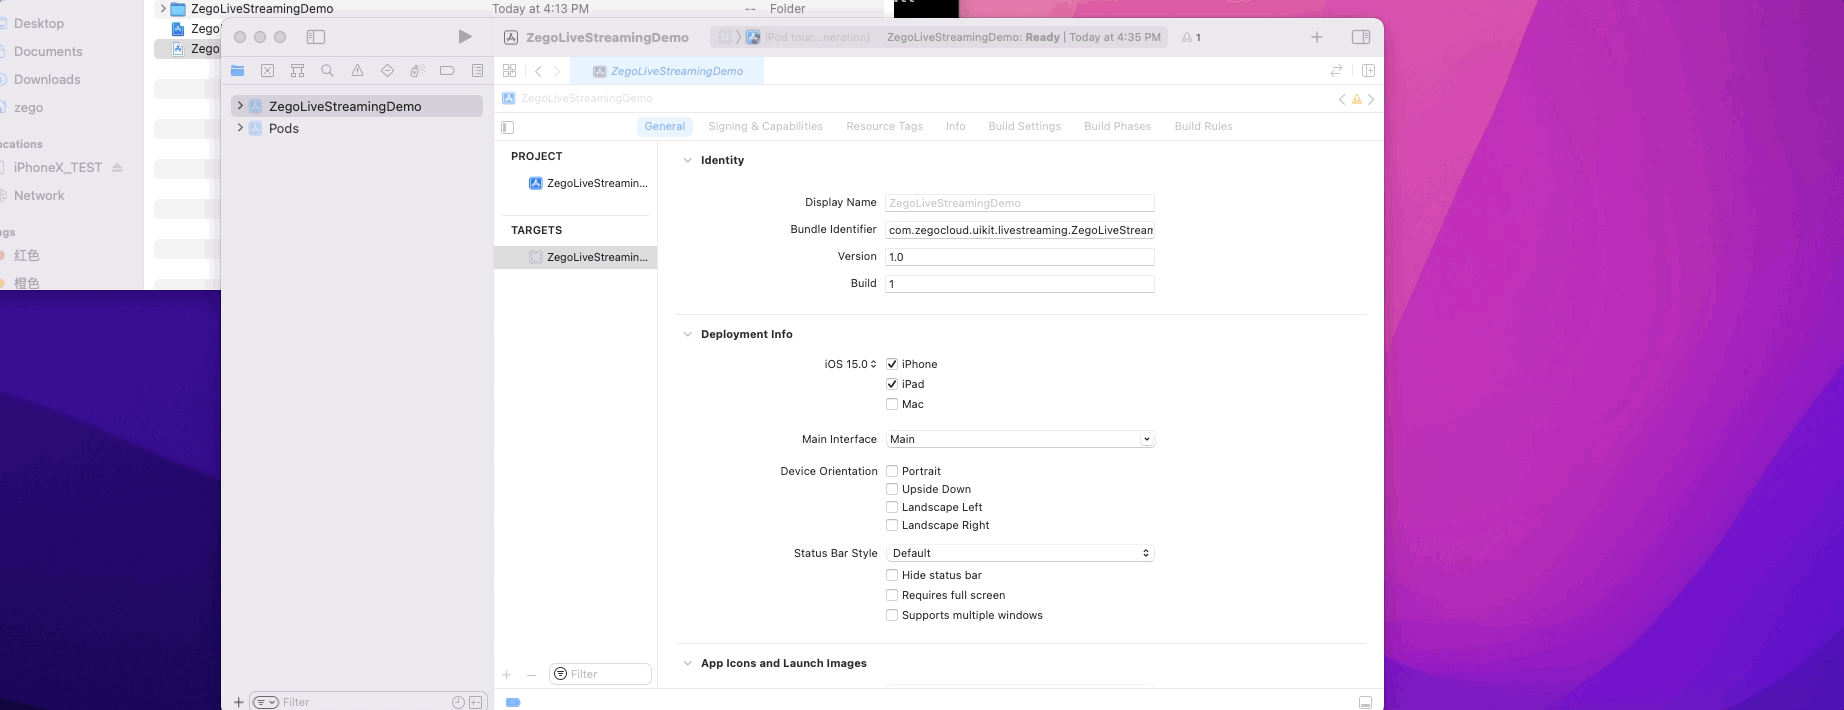Hide the project and targets list
Screen dimensions: 1844x710
click(x=508, y=127)
